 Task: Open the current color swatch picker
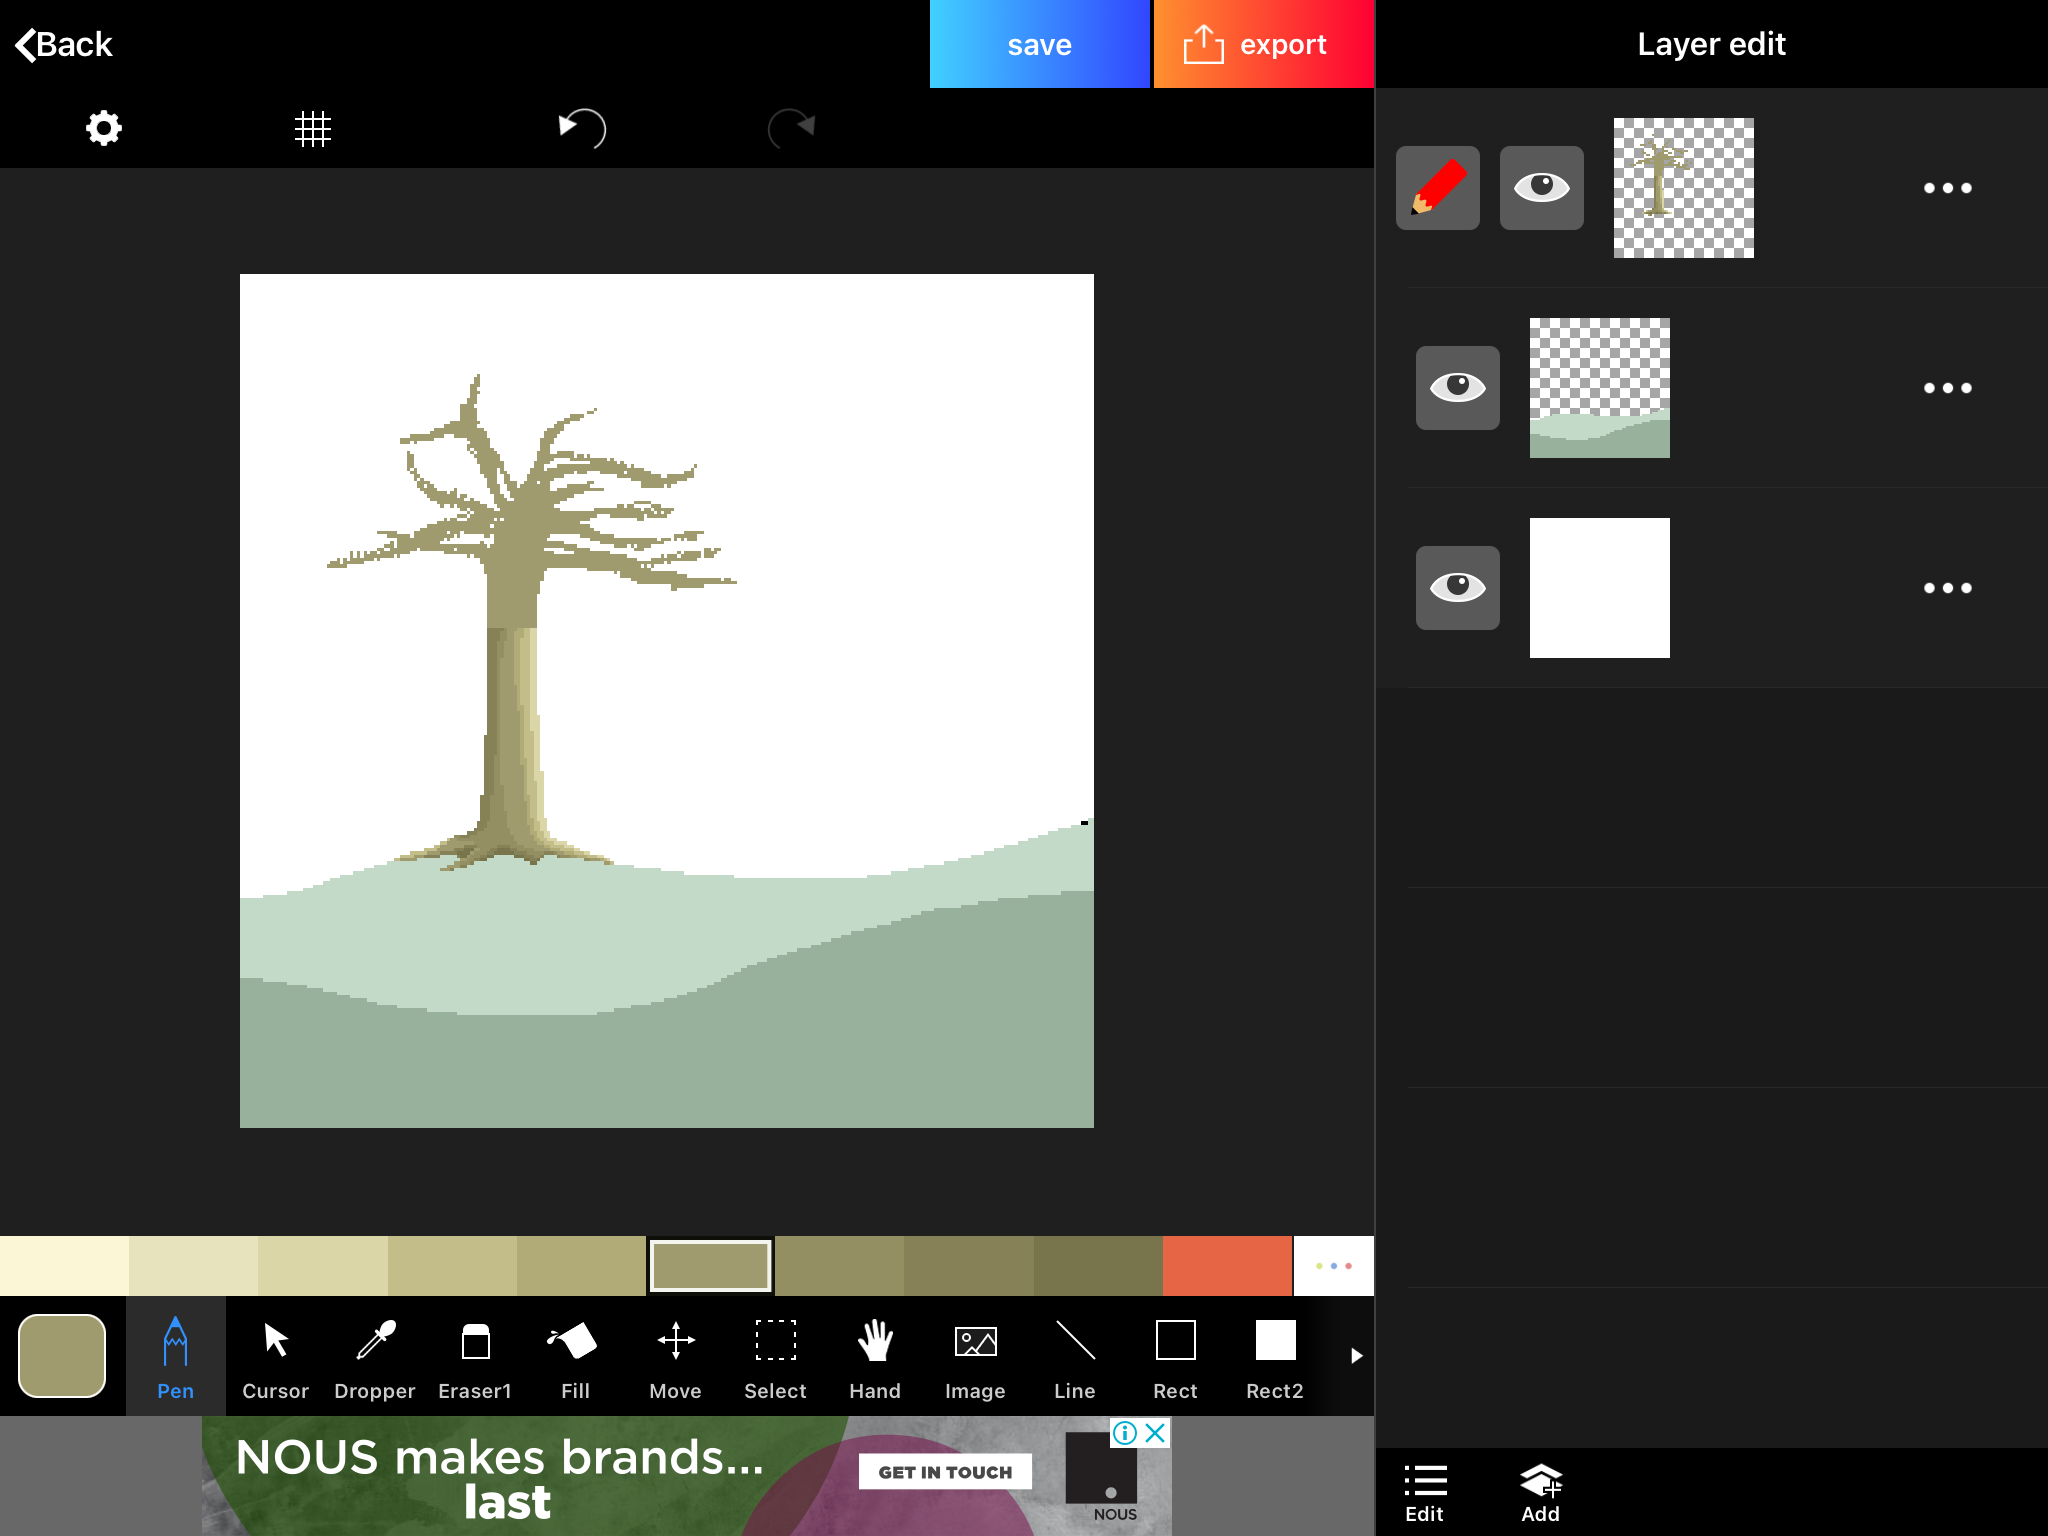point(62,1356)
